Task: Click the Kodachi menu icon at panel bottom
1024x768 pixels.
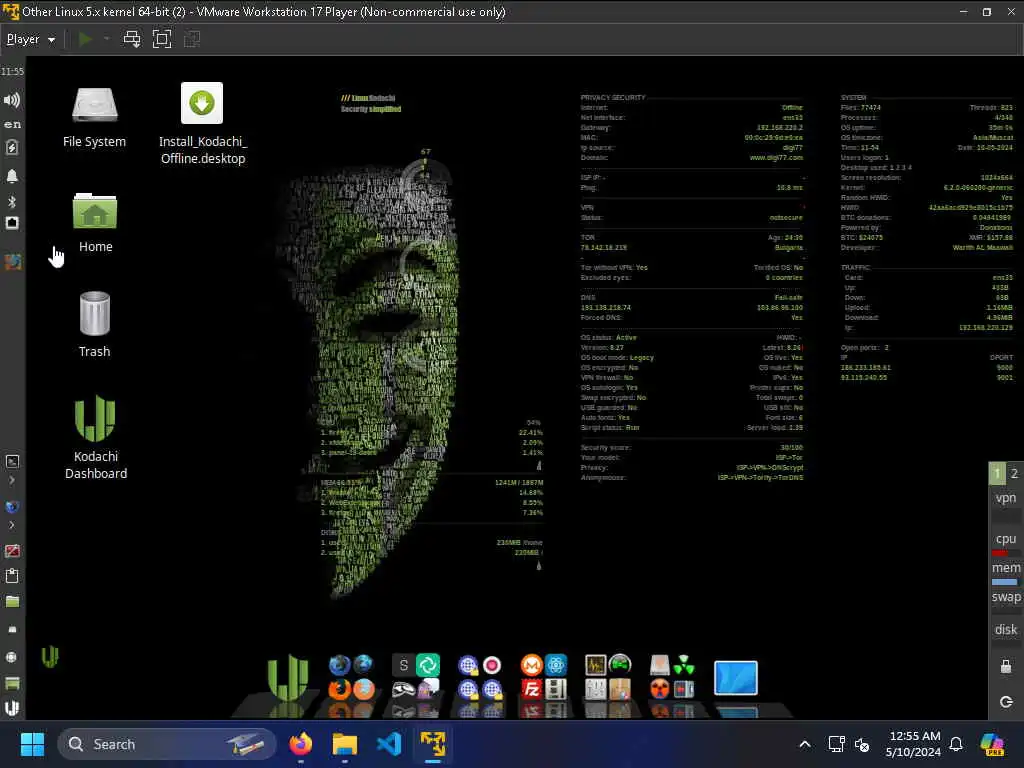Action: tap(12, 708)
